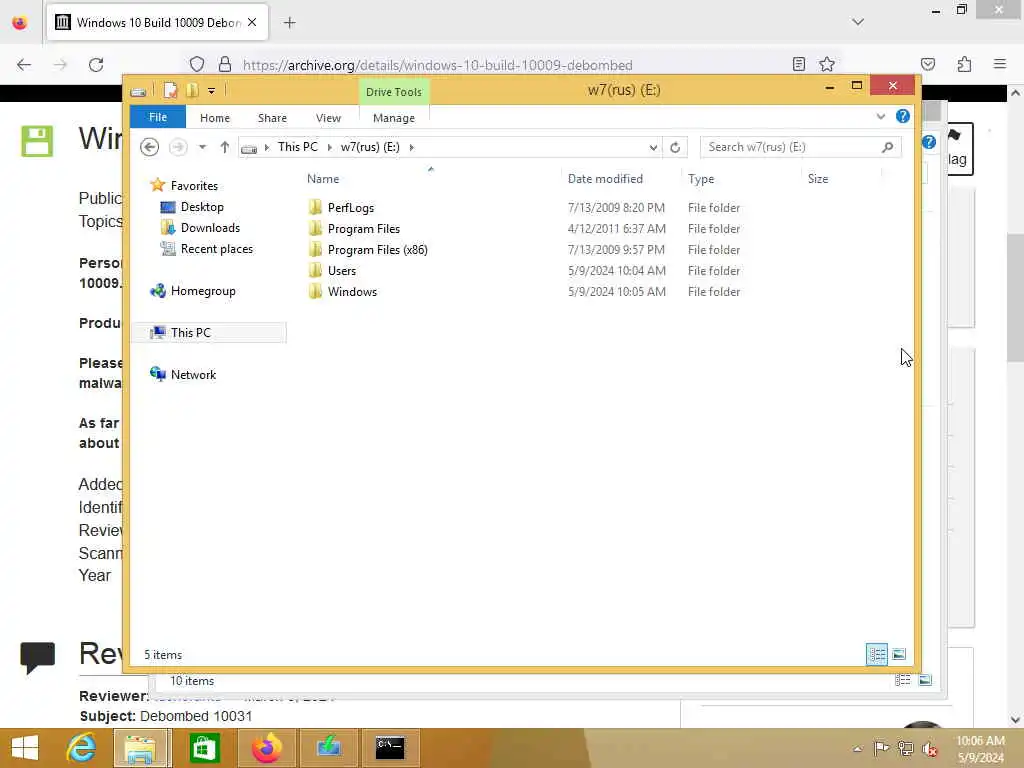Viewport: 1024px width, 768px height.
Task: Click Explorer's forward navigation arrow
Action: [x=178, y=147]
